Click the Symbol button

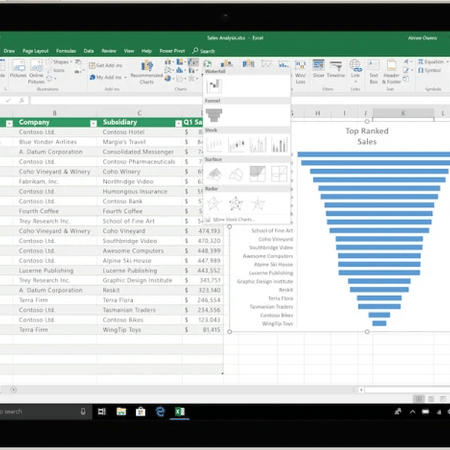tap(430, 70)
